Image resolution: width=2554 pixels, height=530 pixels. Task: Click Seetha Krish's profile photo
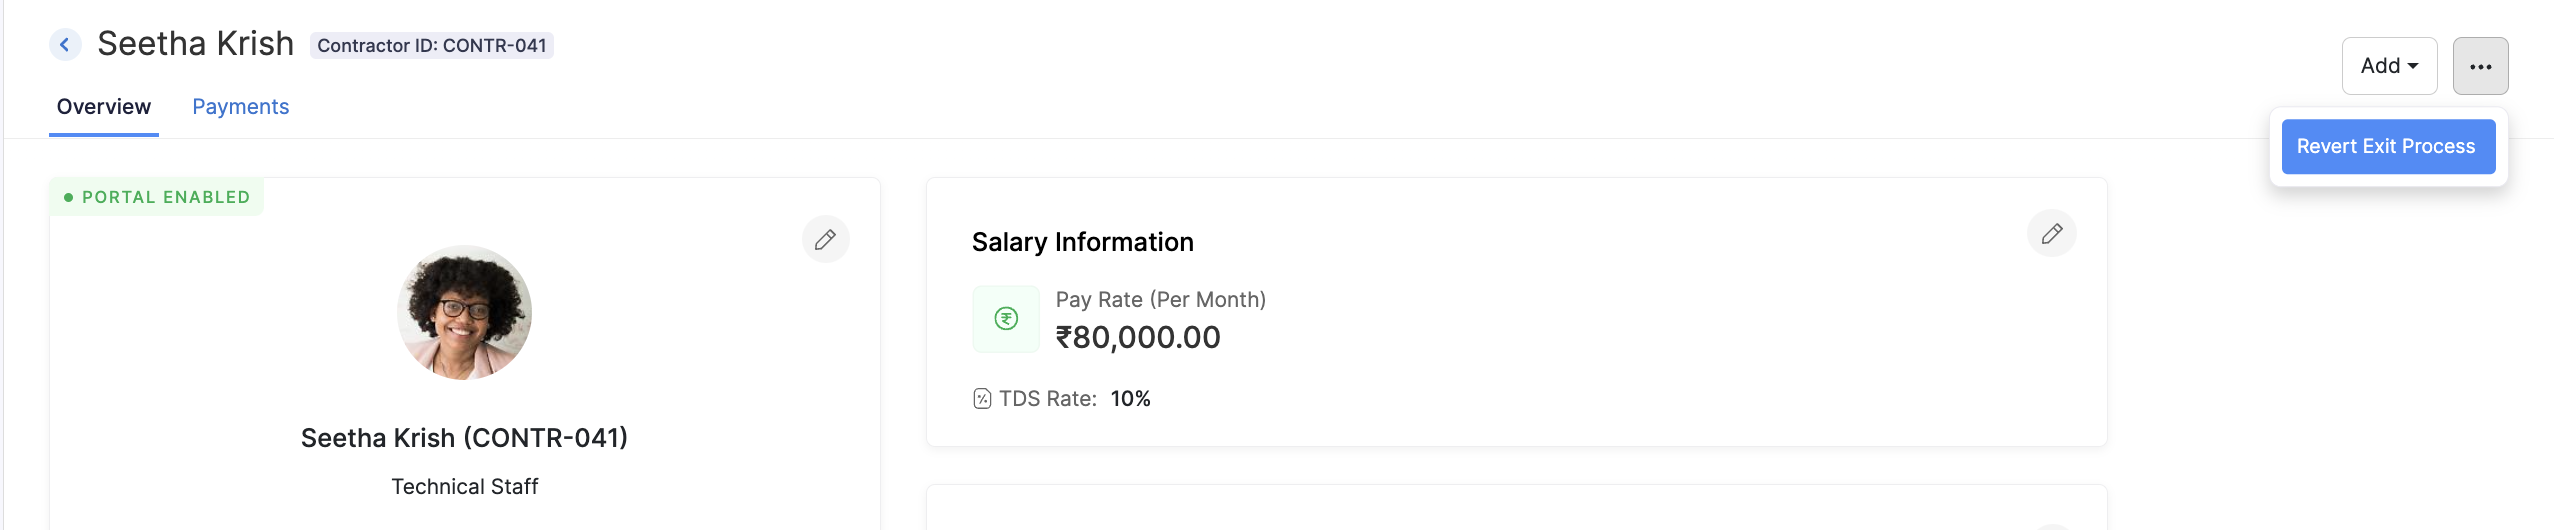(x=464, y=312)
